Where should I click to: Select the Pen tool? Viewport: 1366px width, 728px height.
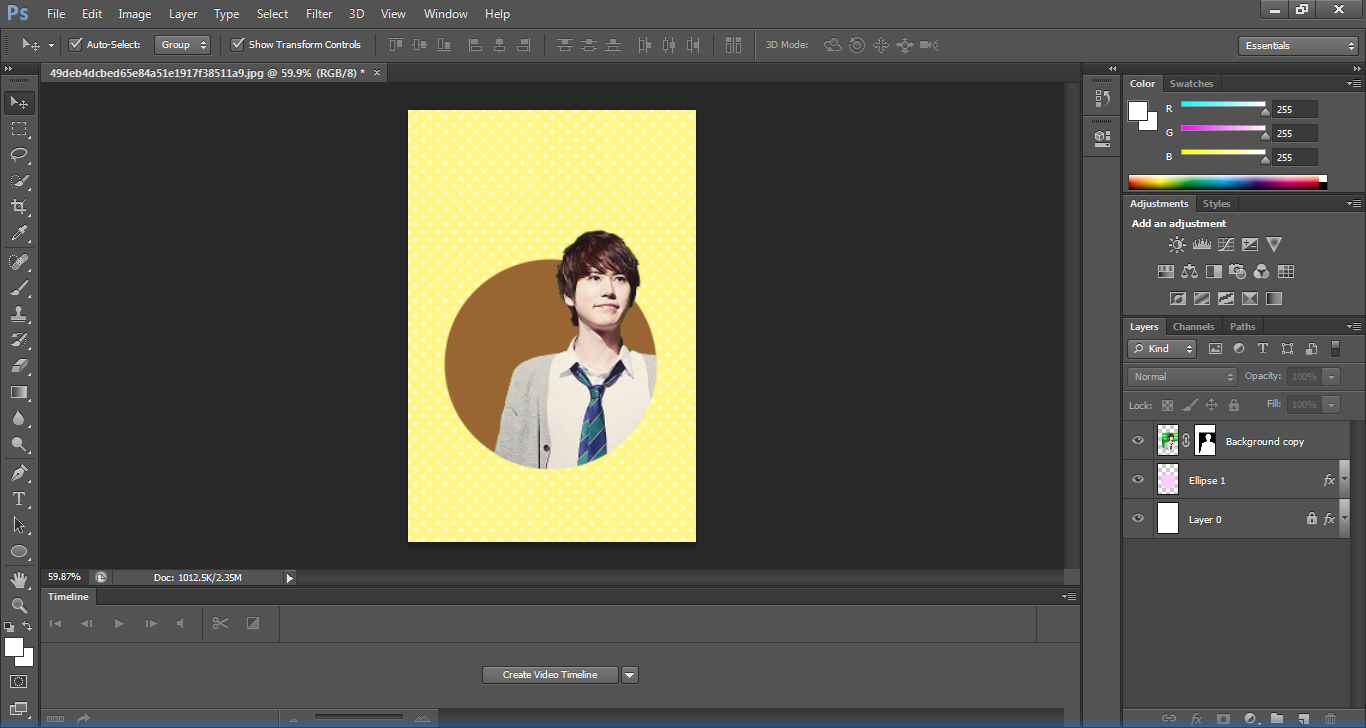[19, 472]
